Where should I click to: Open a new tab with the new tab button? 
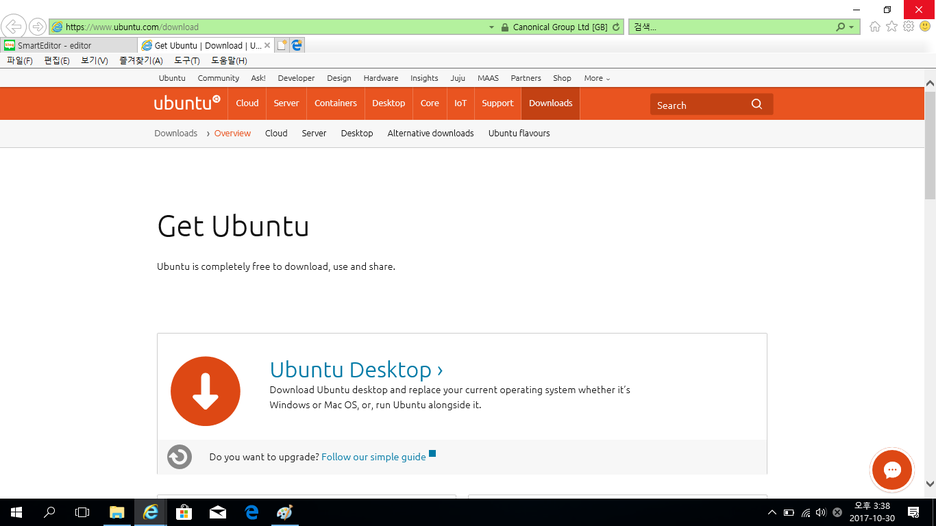tap(282, 45)
